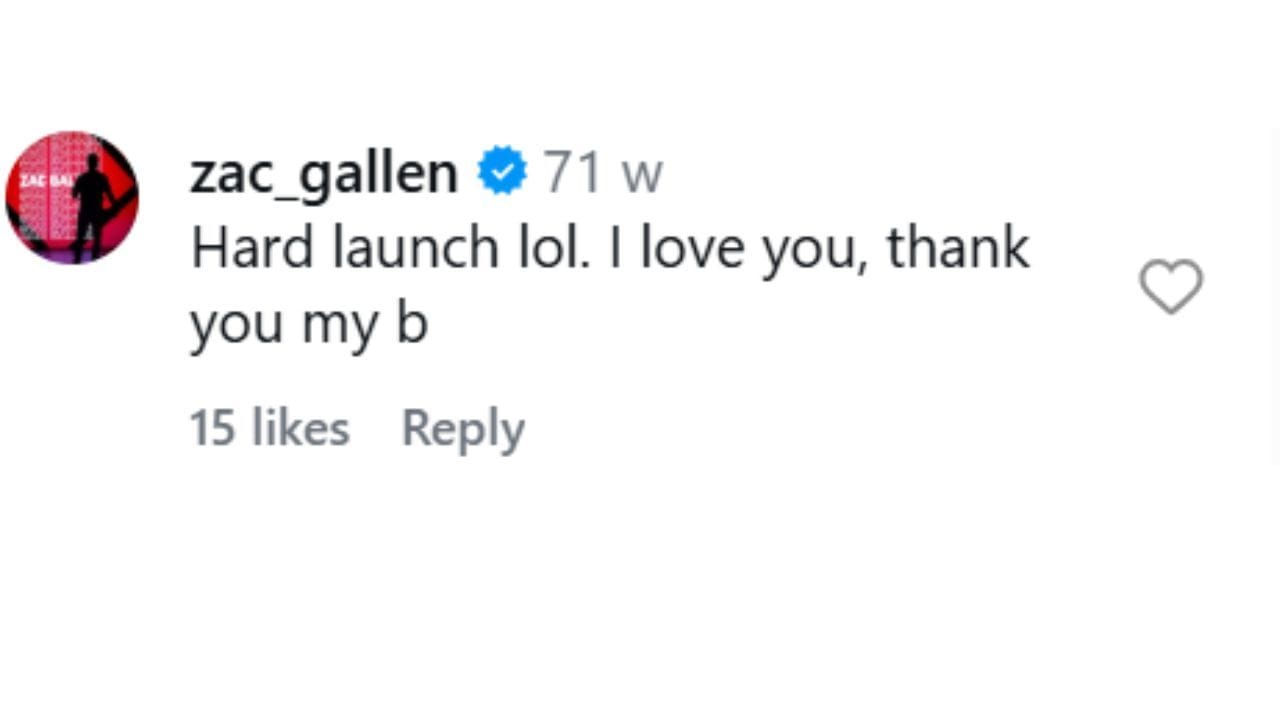Click the red circular avatar image

[x=72, y=198]
